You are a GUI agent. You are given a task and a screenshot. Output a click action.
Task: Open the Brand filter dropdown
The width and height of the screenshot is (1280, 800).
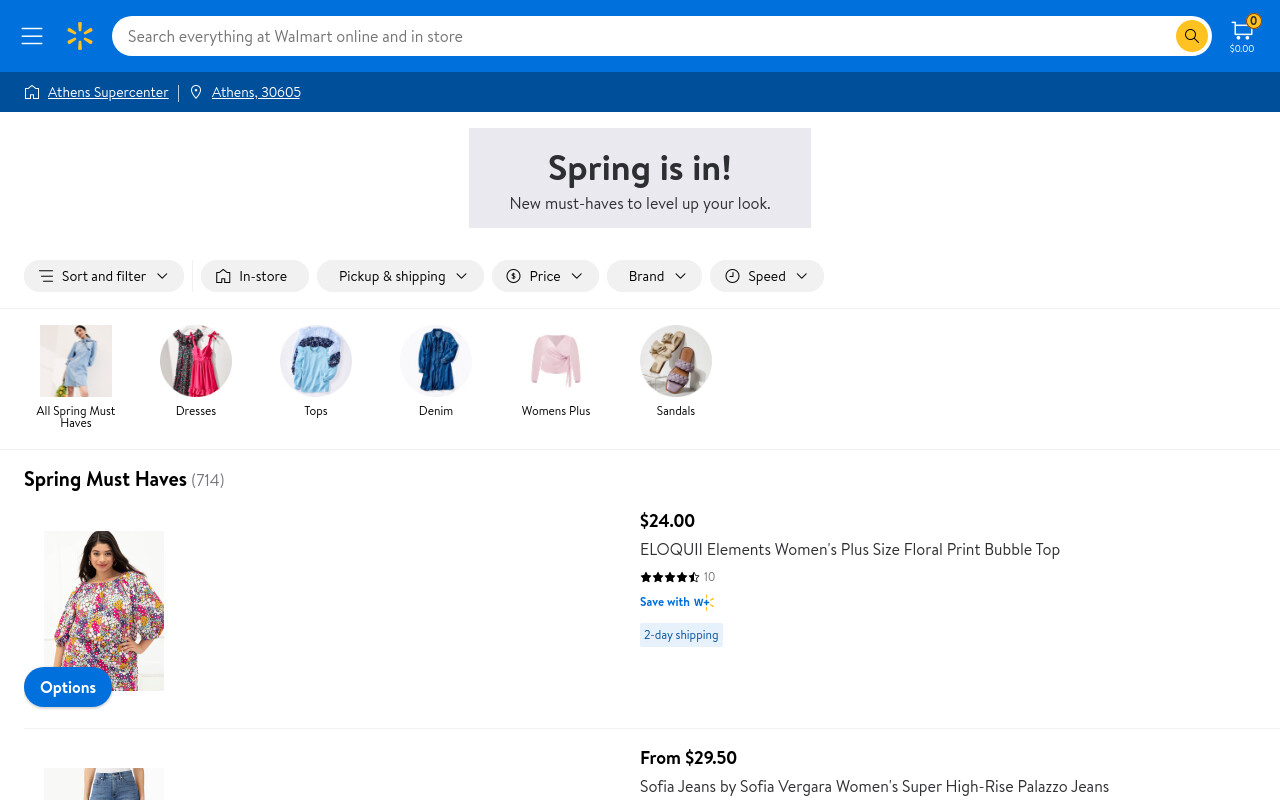tap(654, 276)
